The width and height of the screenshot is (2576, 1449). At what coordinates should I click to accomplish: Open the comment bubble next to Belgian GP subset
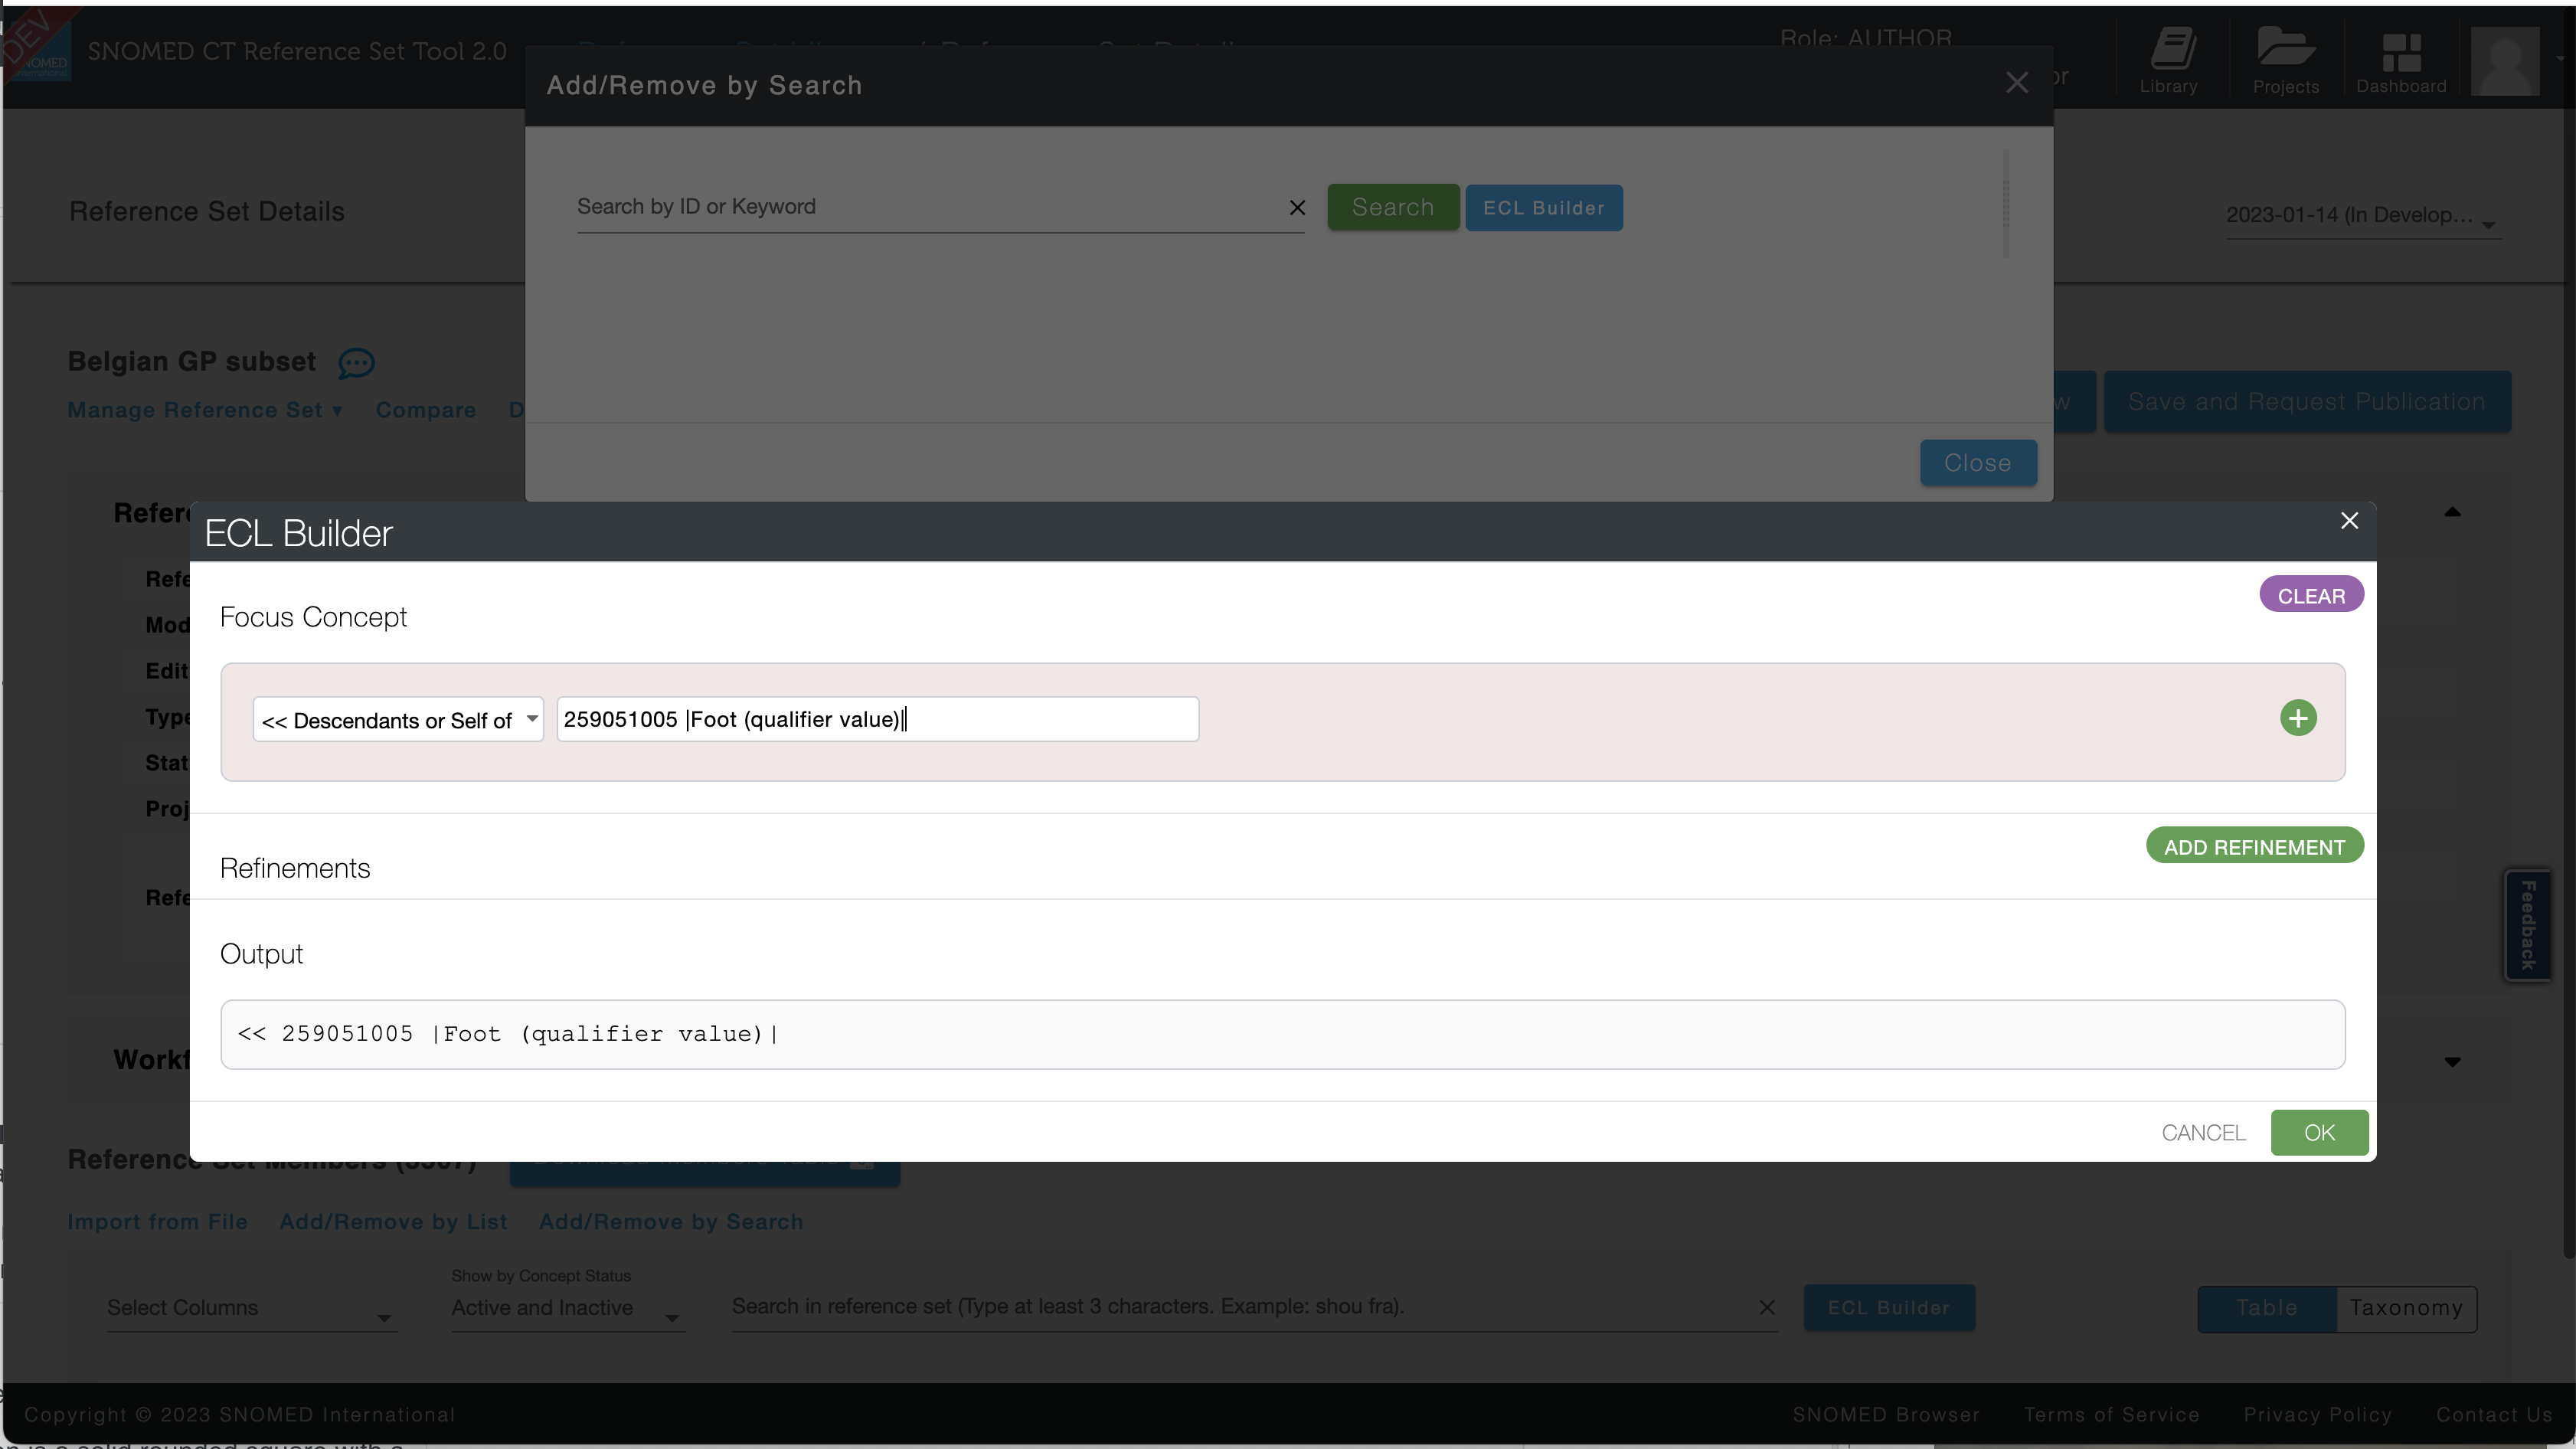point(356,362)
